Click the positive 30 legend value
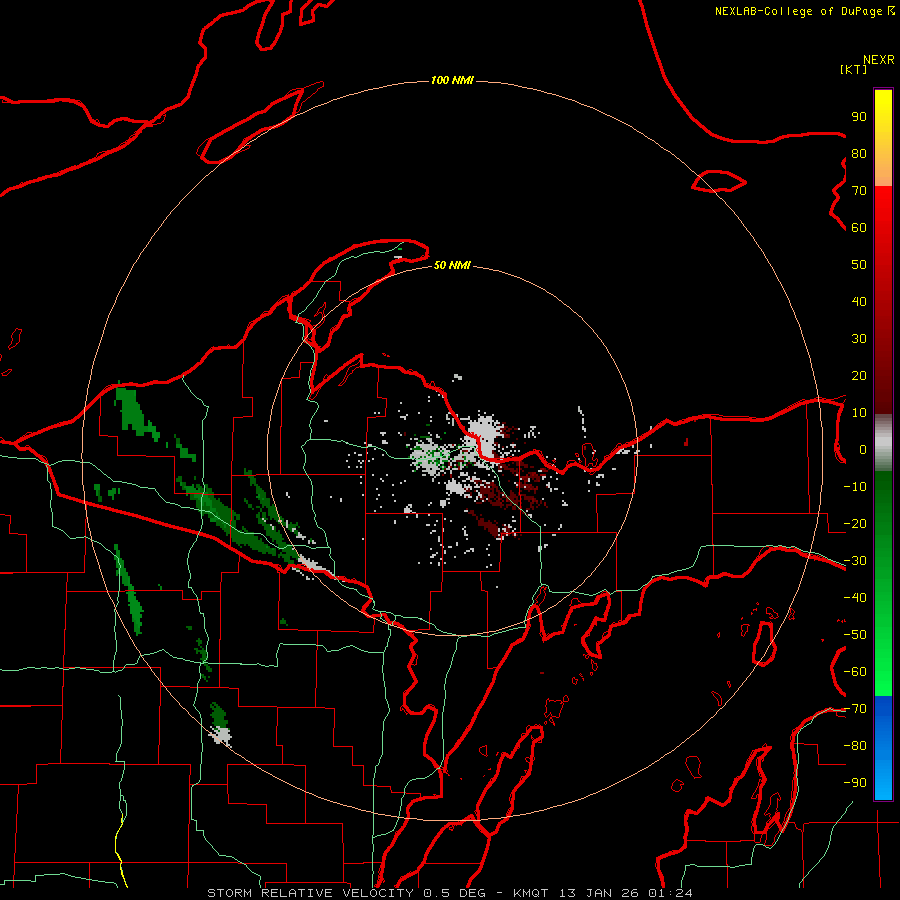 859,339
